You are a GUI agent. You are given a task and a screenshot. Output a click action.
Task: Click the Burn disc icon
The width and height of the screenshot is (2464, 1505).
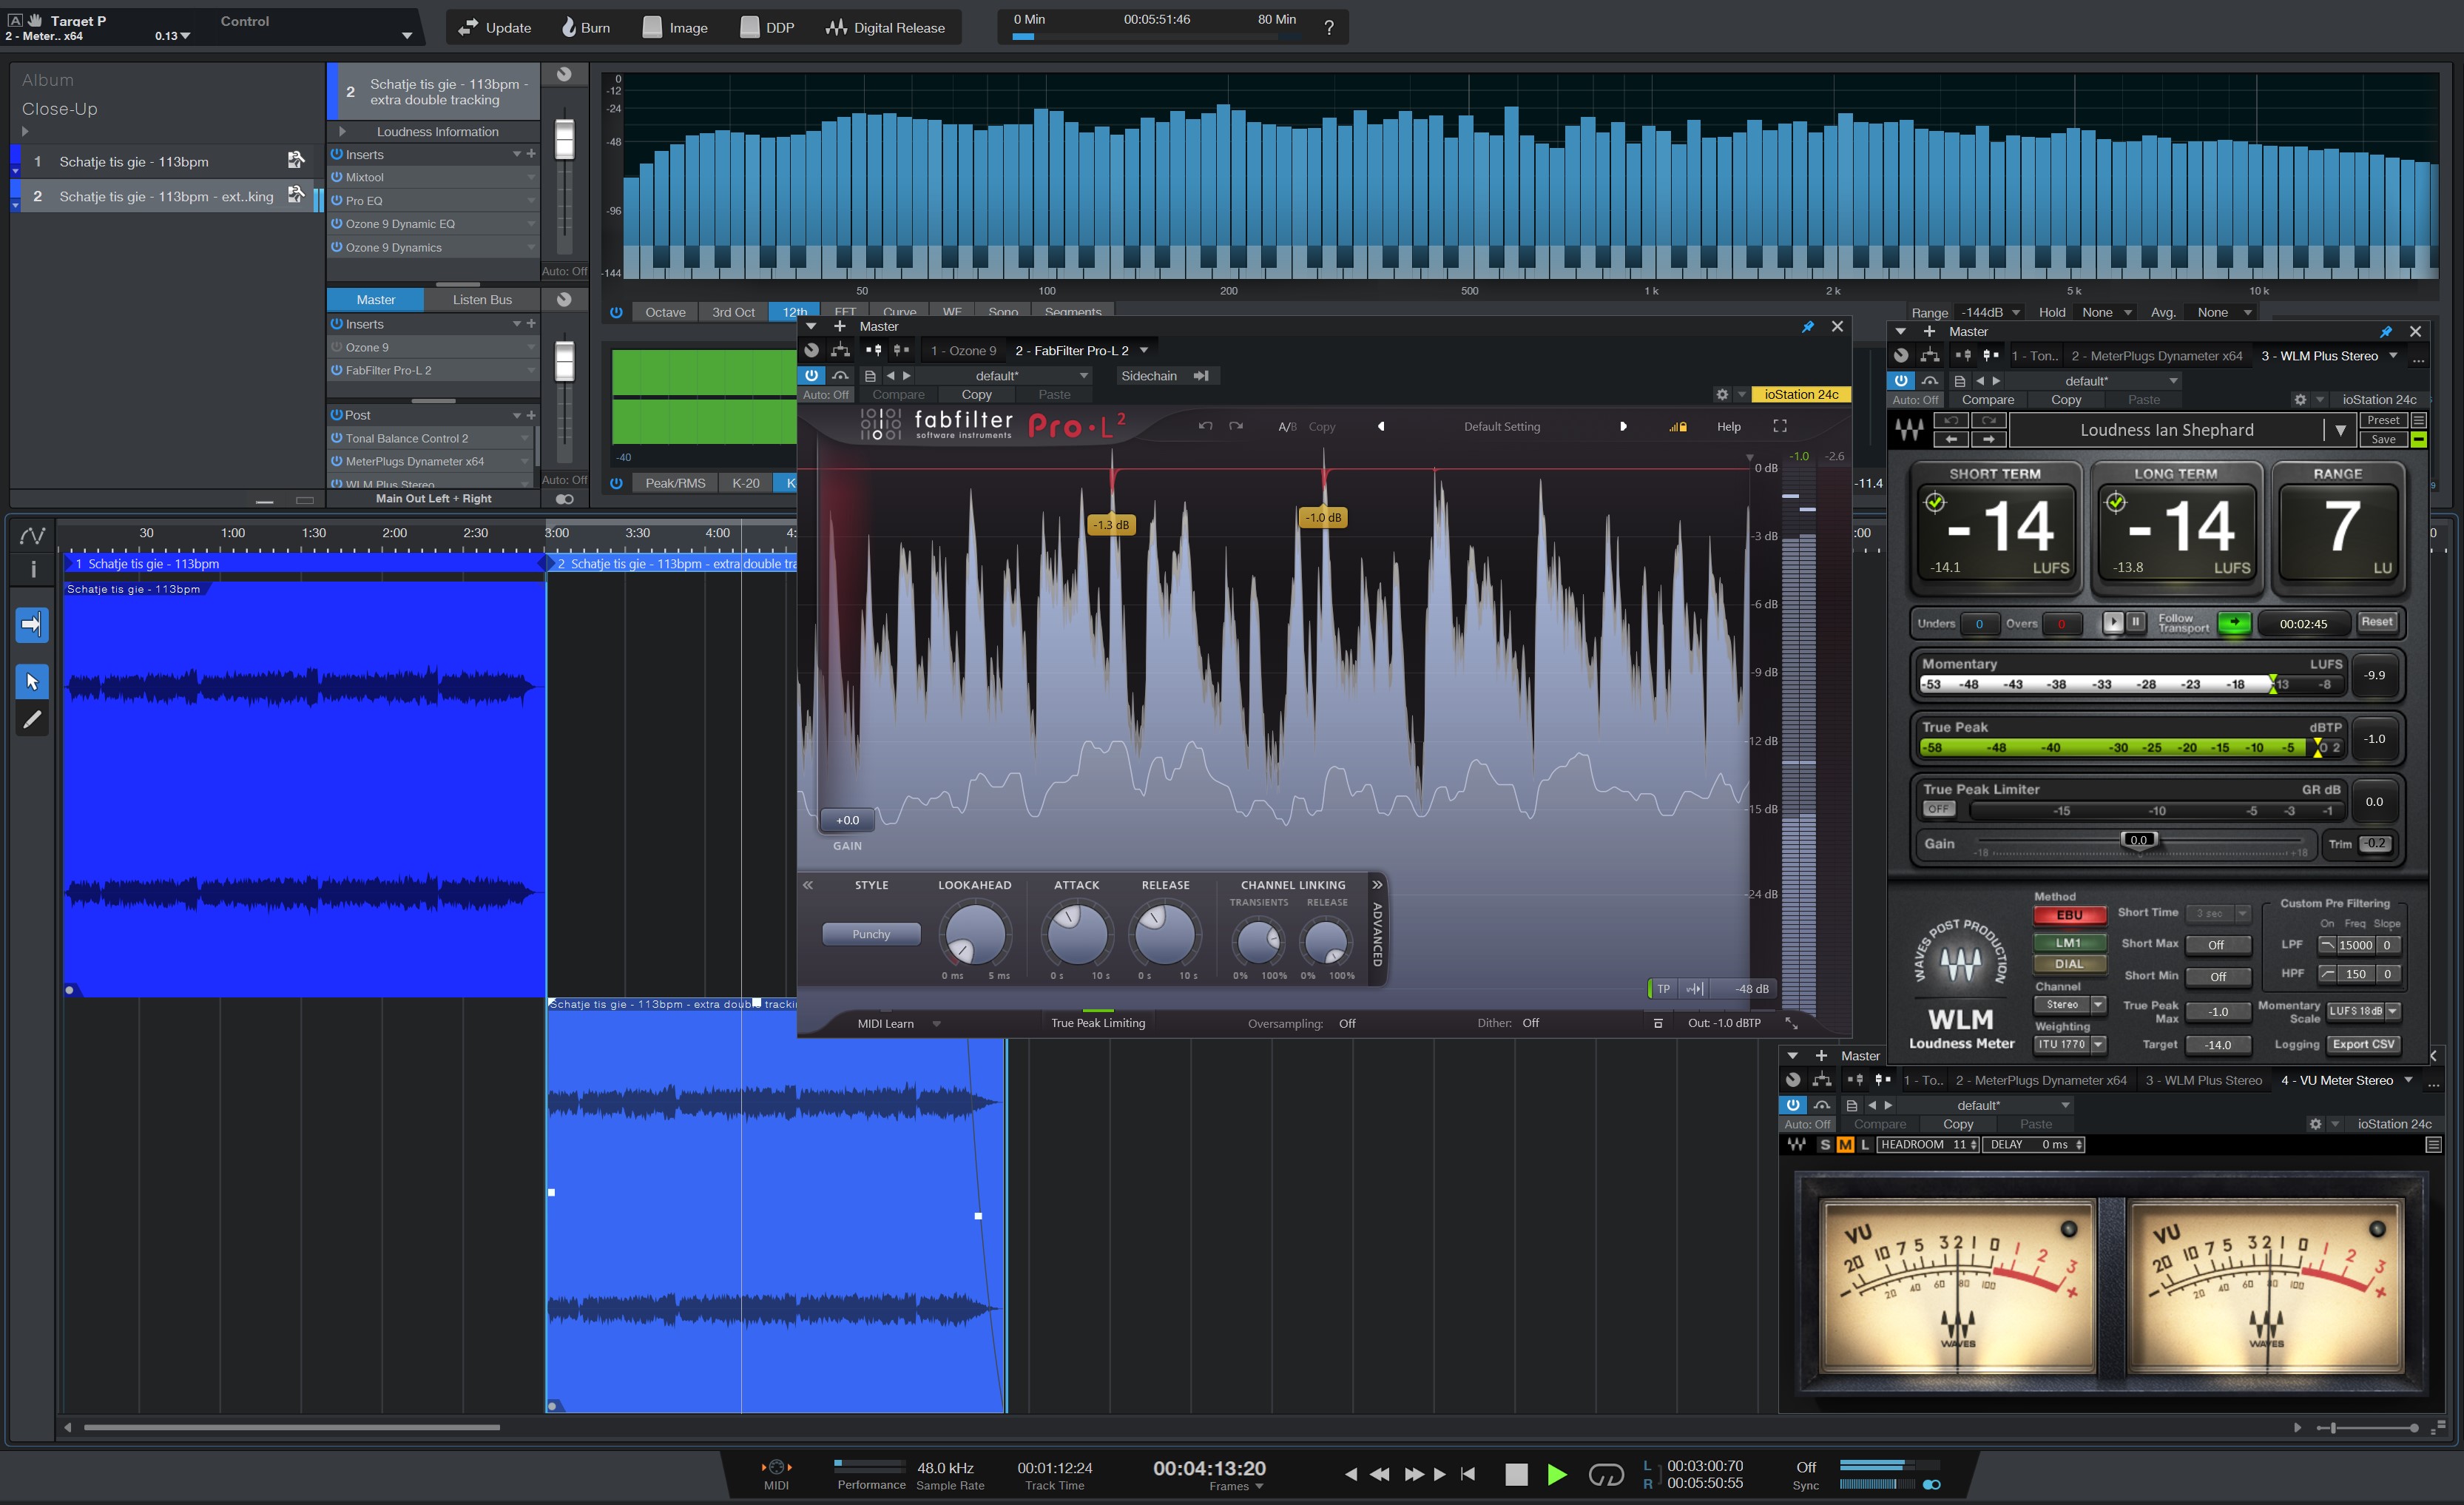pyautogui.click(x=568, y=27)
